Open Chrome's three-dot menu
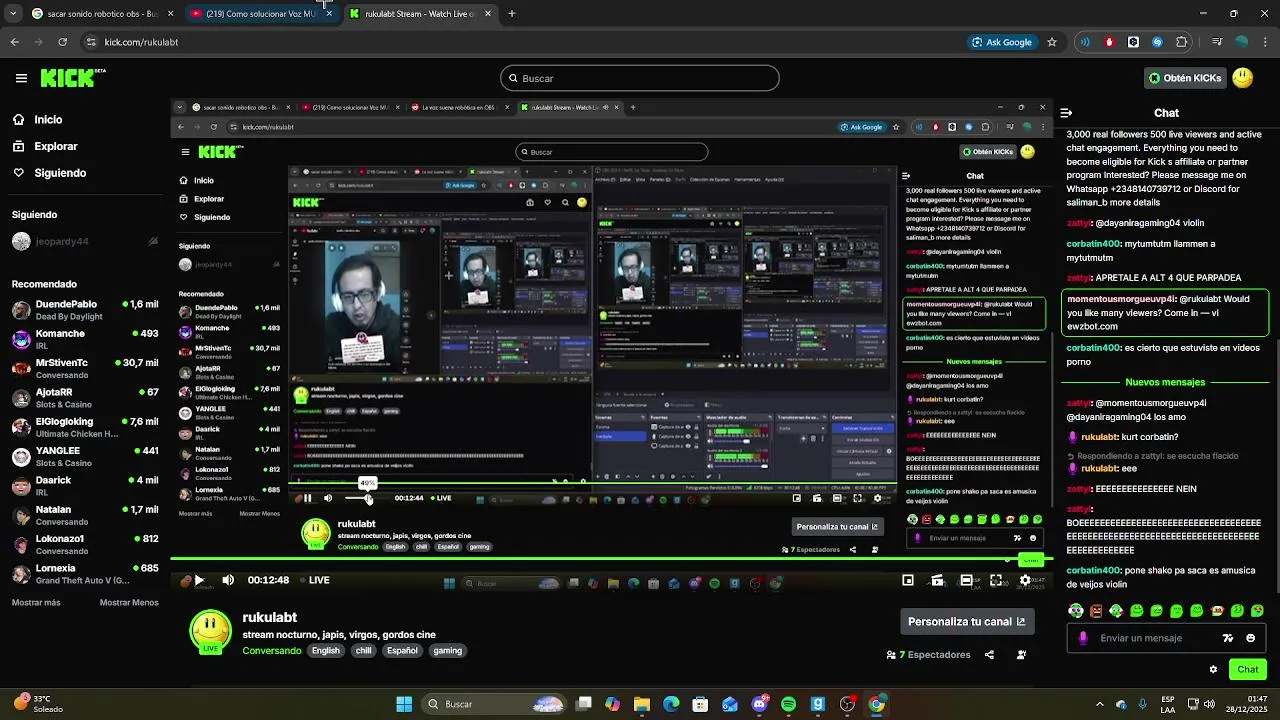Image resolution: width=1280 pixels, height=720 pixels. tap(1266, 42)
